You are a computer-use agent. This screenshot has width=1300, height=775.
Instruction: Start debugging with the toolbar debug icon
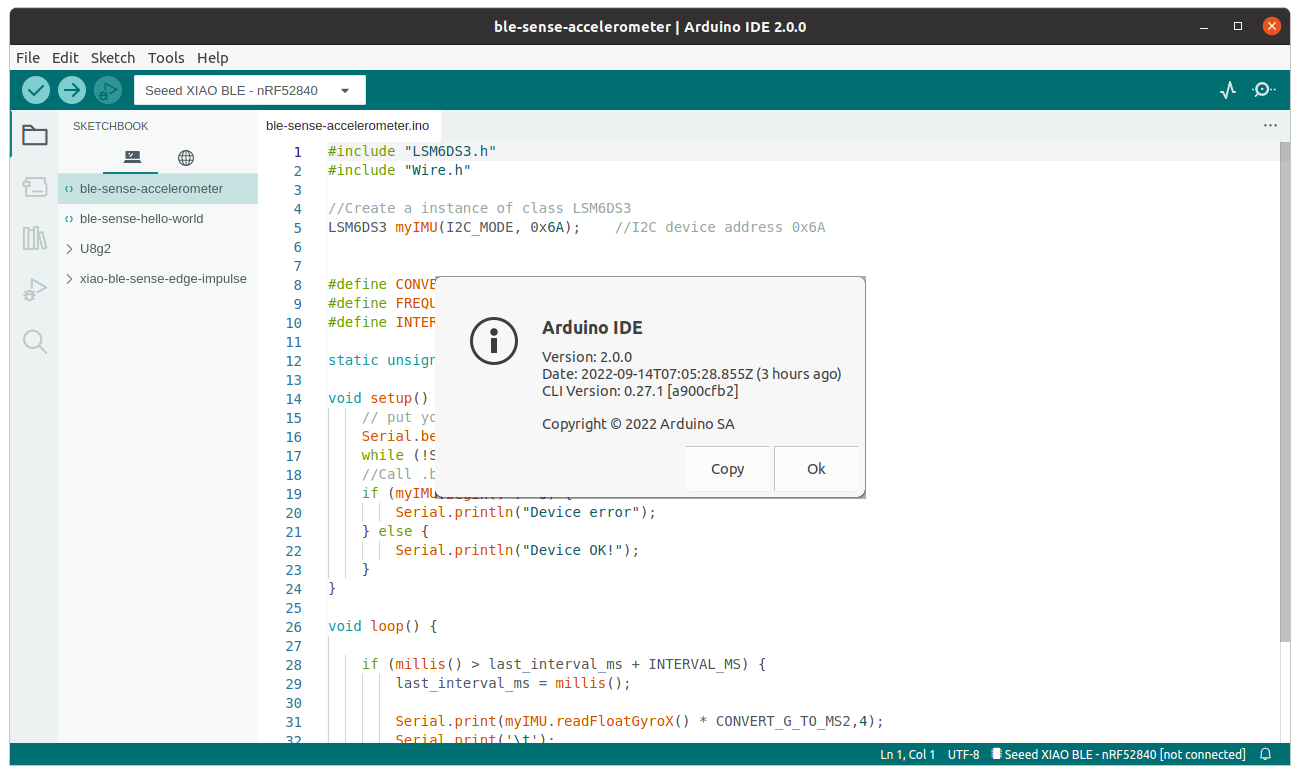point(107,90)
